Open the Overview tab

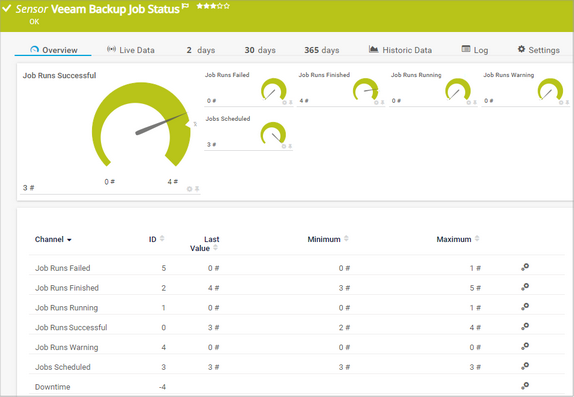(x=53, y=50)
